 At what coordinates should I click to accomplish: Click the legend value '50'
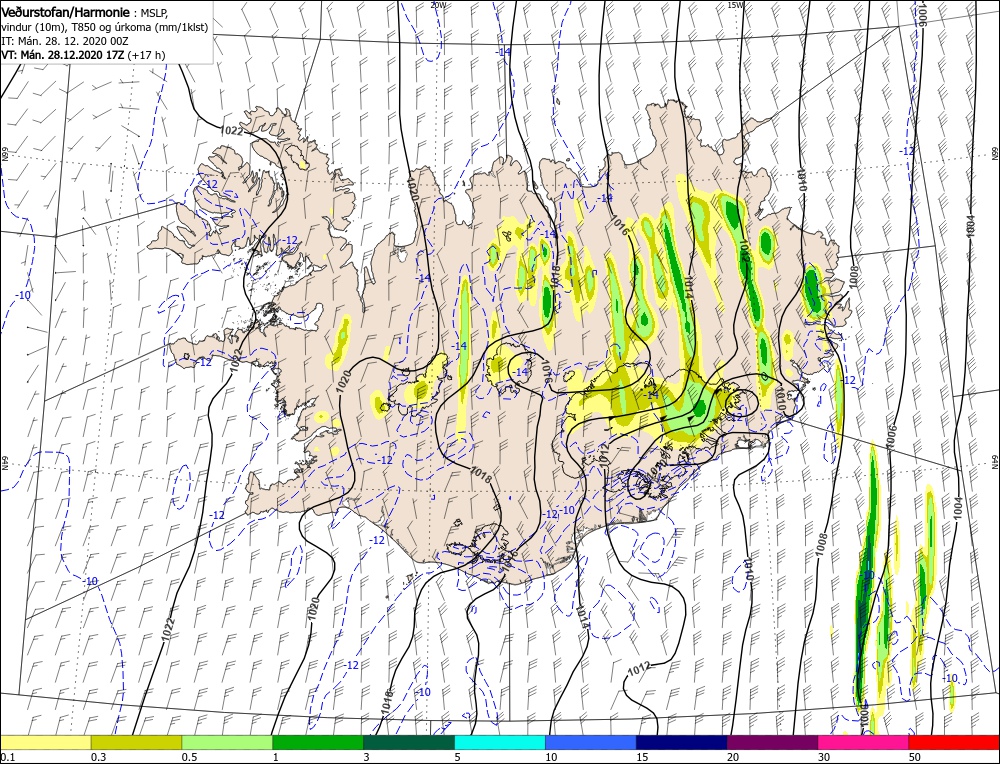[915, 757]
